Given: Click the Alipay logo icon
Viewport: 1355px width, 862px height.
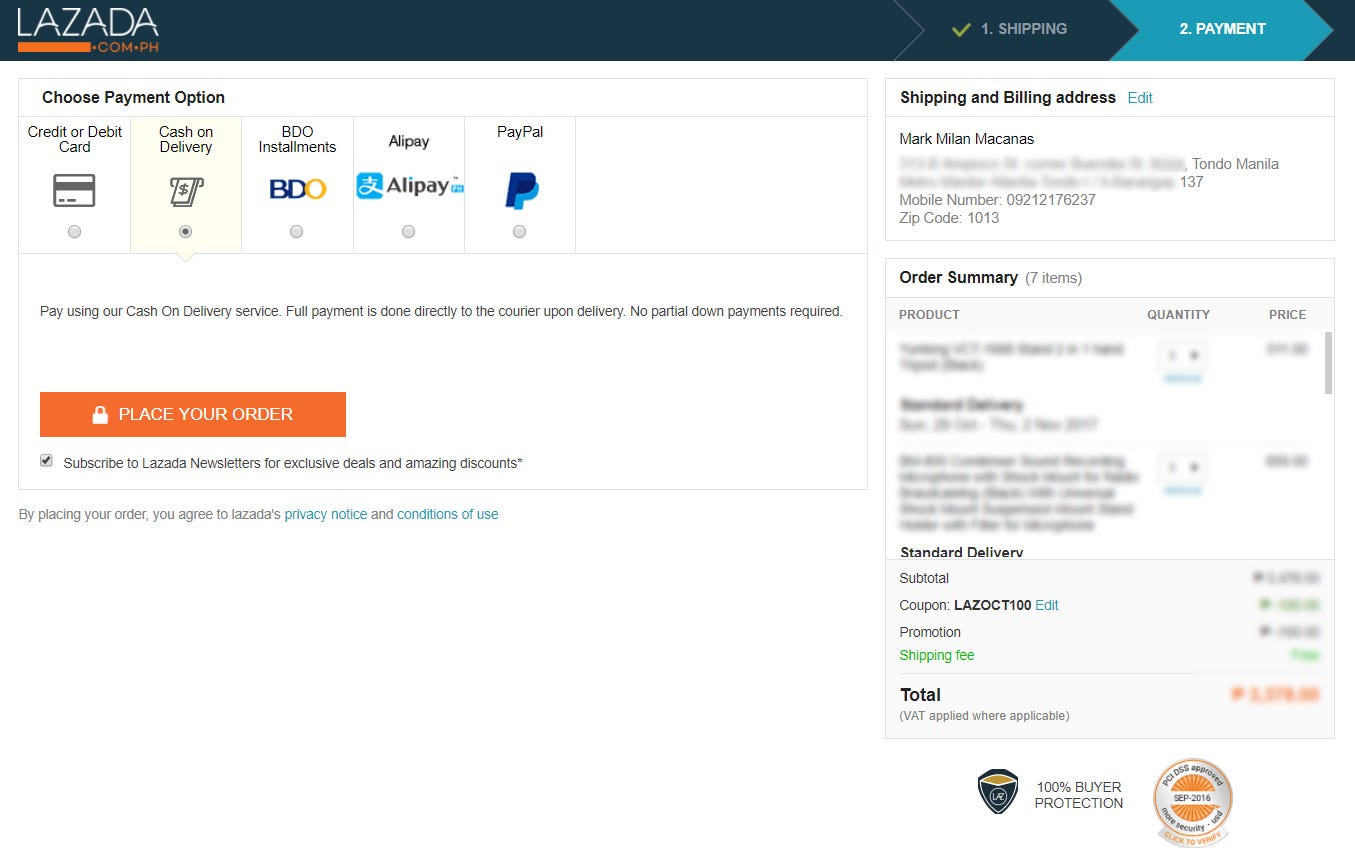Looking at the screenshot, I should [x=409, y=186].
